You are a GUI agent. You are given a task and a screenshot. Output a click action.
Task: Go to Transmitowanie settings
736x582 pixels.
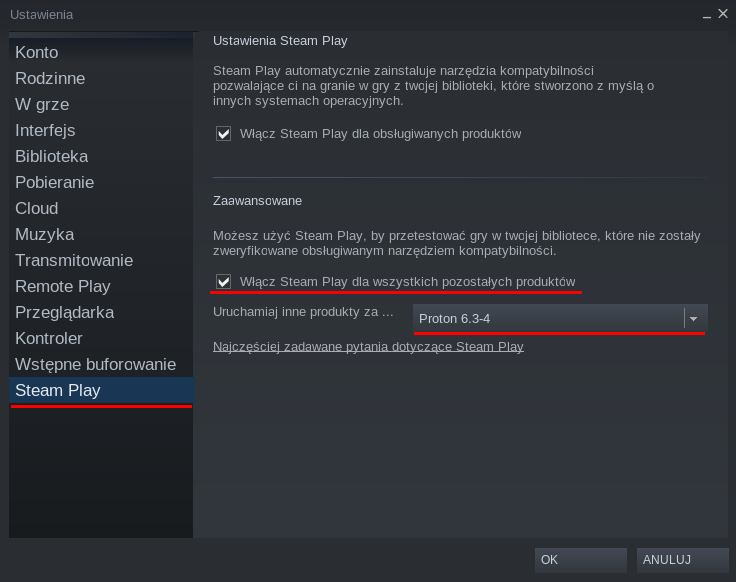click(x=101, y=260)
